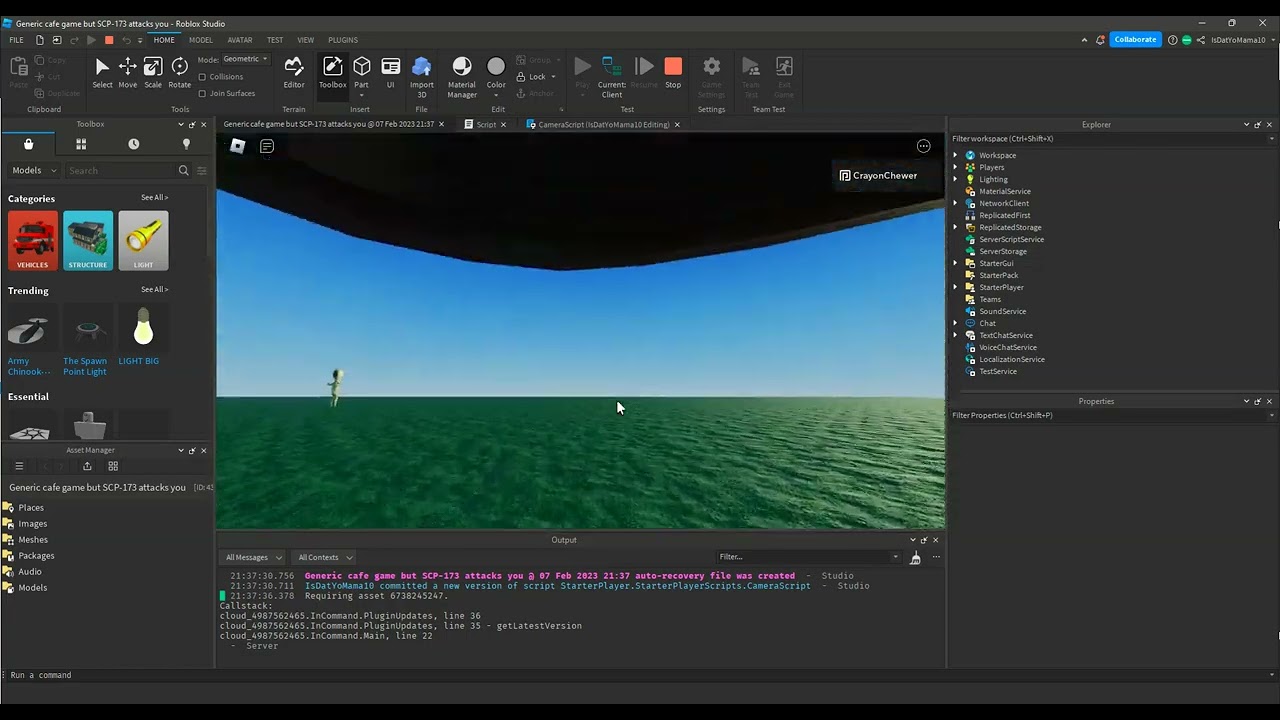Screen dimensions: 1280x720
Task: Open the chat icon in the viewport
Action: (x=267, y=146)
